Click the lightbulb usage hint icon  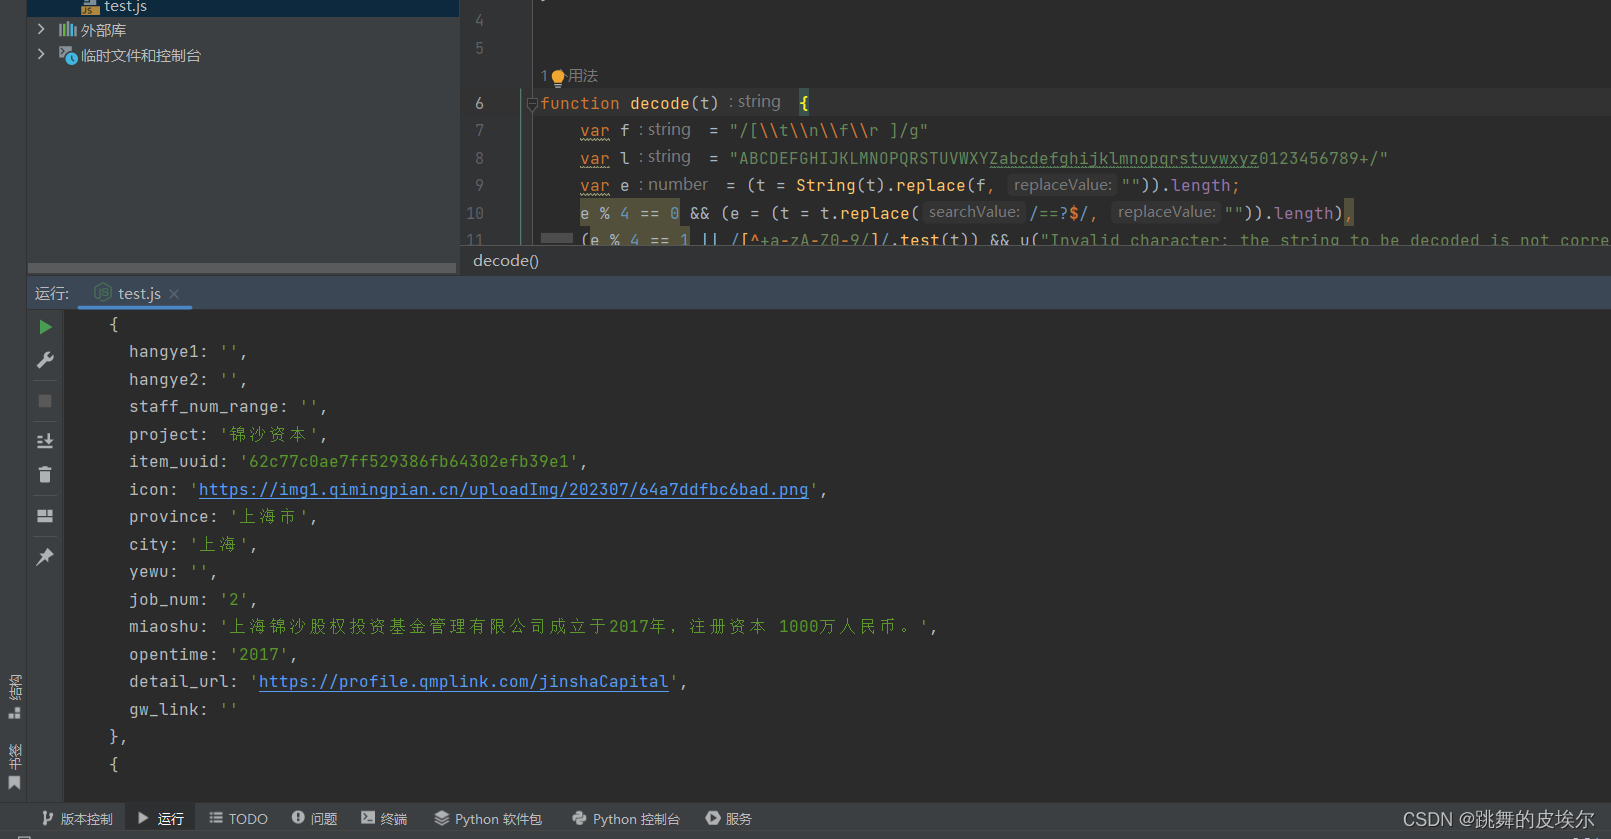pyautogui.click(x=558, y=77)
